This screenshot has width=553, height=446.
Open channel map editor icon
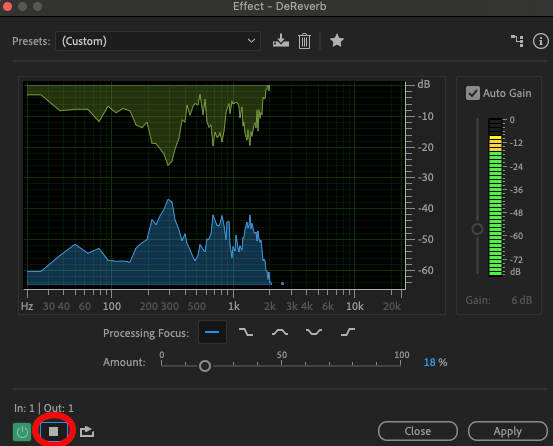pos(517,41)
